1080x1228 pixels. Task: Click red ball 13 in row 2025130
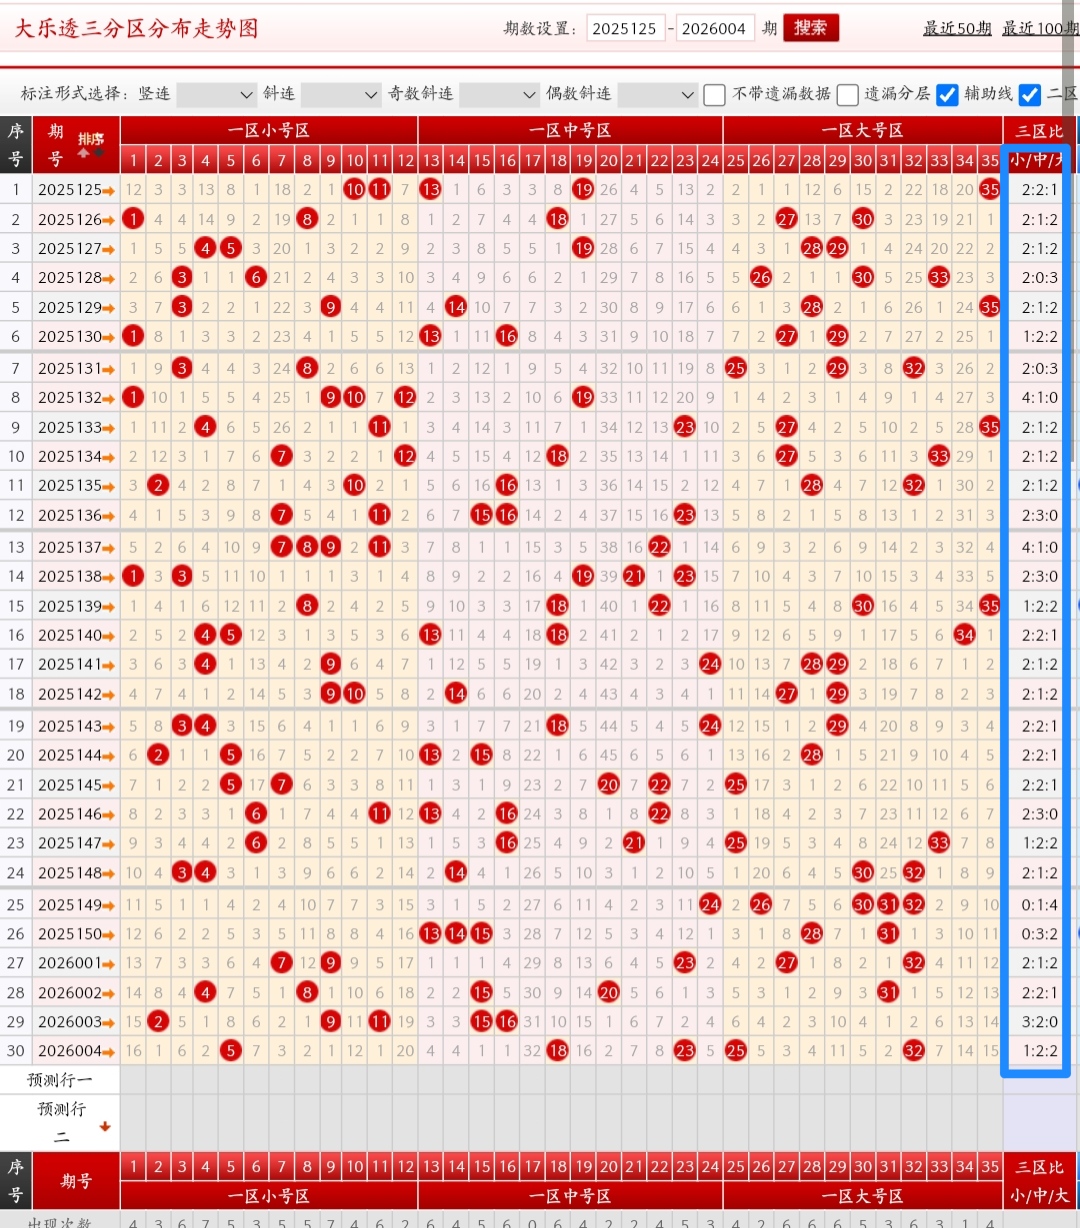coord(431,337)
